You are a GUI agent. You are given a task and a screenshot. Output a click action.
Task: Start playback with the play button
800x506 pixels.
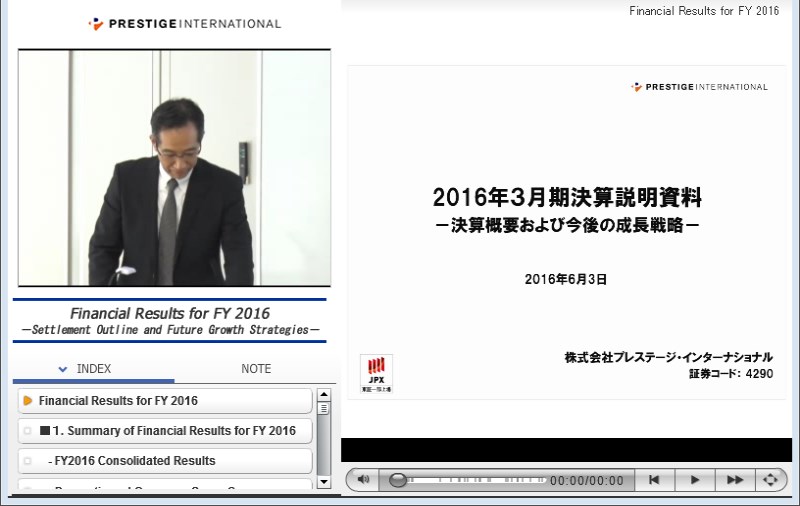(x=694, y=479)
